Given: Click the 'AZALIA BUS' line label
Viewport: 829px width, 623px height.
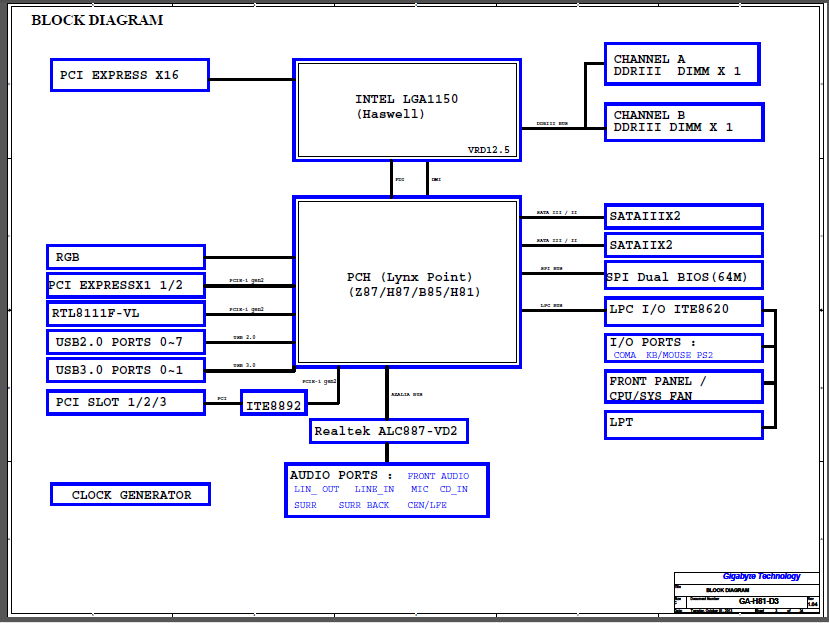Looking at the screenshot, I should (x=407, y=395).
